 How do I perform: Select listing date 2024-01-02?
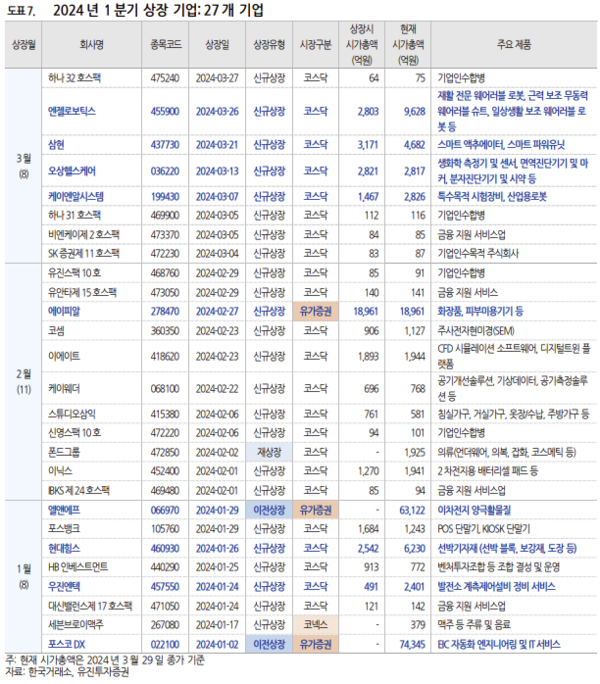217,644
